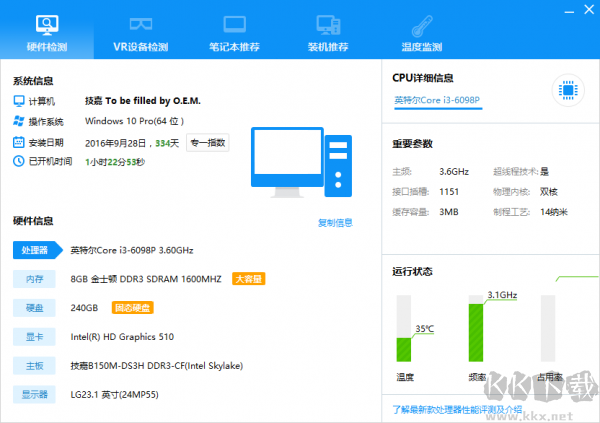Click the monitor magnifier icon above 硬件检测
The width and height of the screenshot is (600, 423).
coord(47,24)
